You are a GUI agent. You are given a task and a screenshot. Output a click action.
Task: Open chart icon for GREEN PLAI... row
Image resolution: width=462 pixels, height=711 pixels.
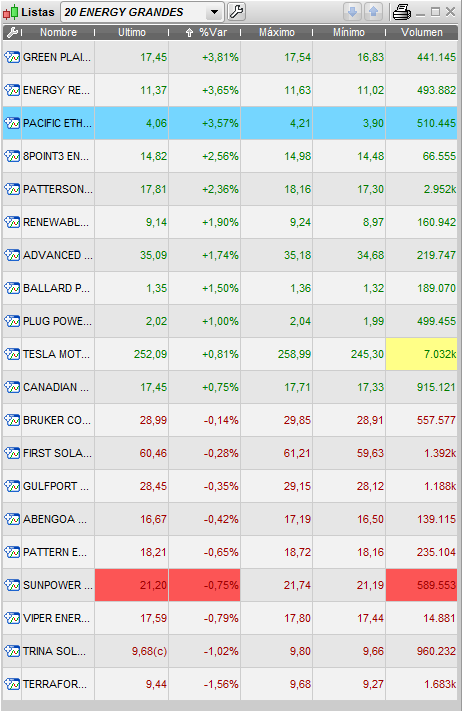point(12,57)
